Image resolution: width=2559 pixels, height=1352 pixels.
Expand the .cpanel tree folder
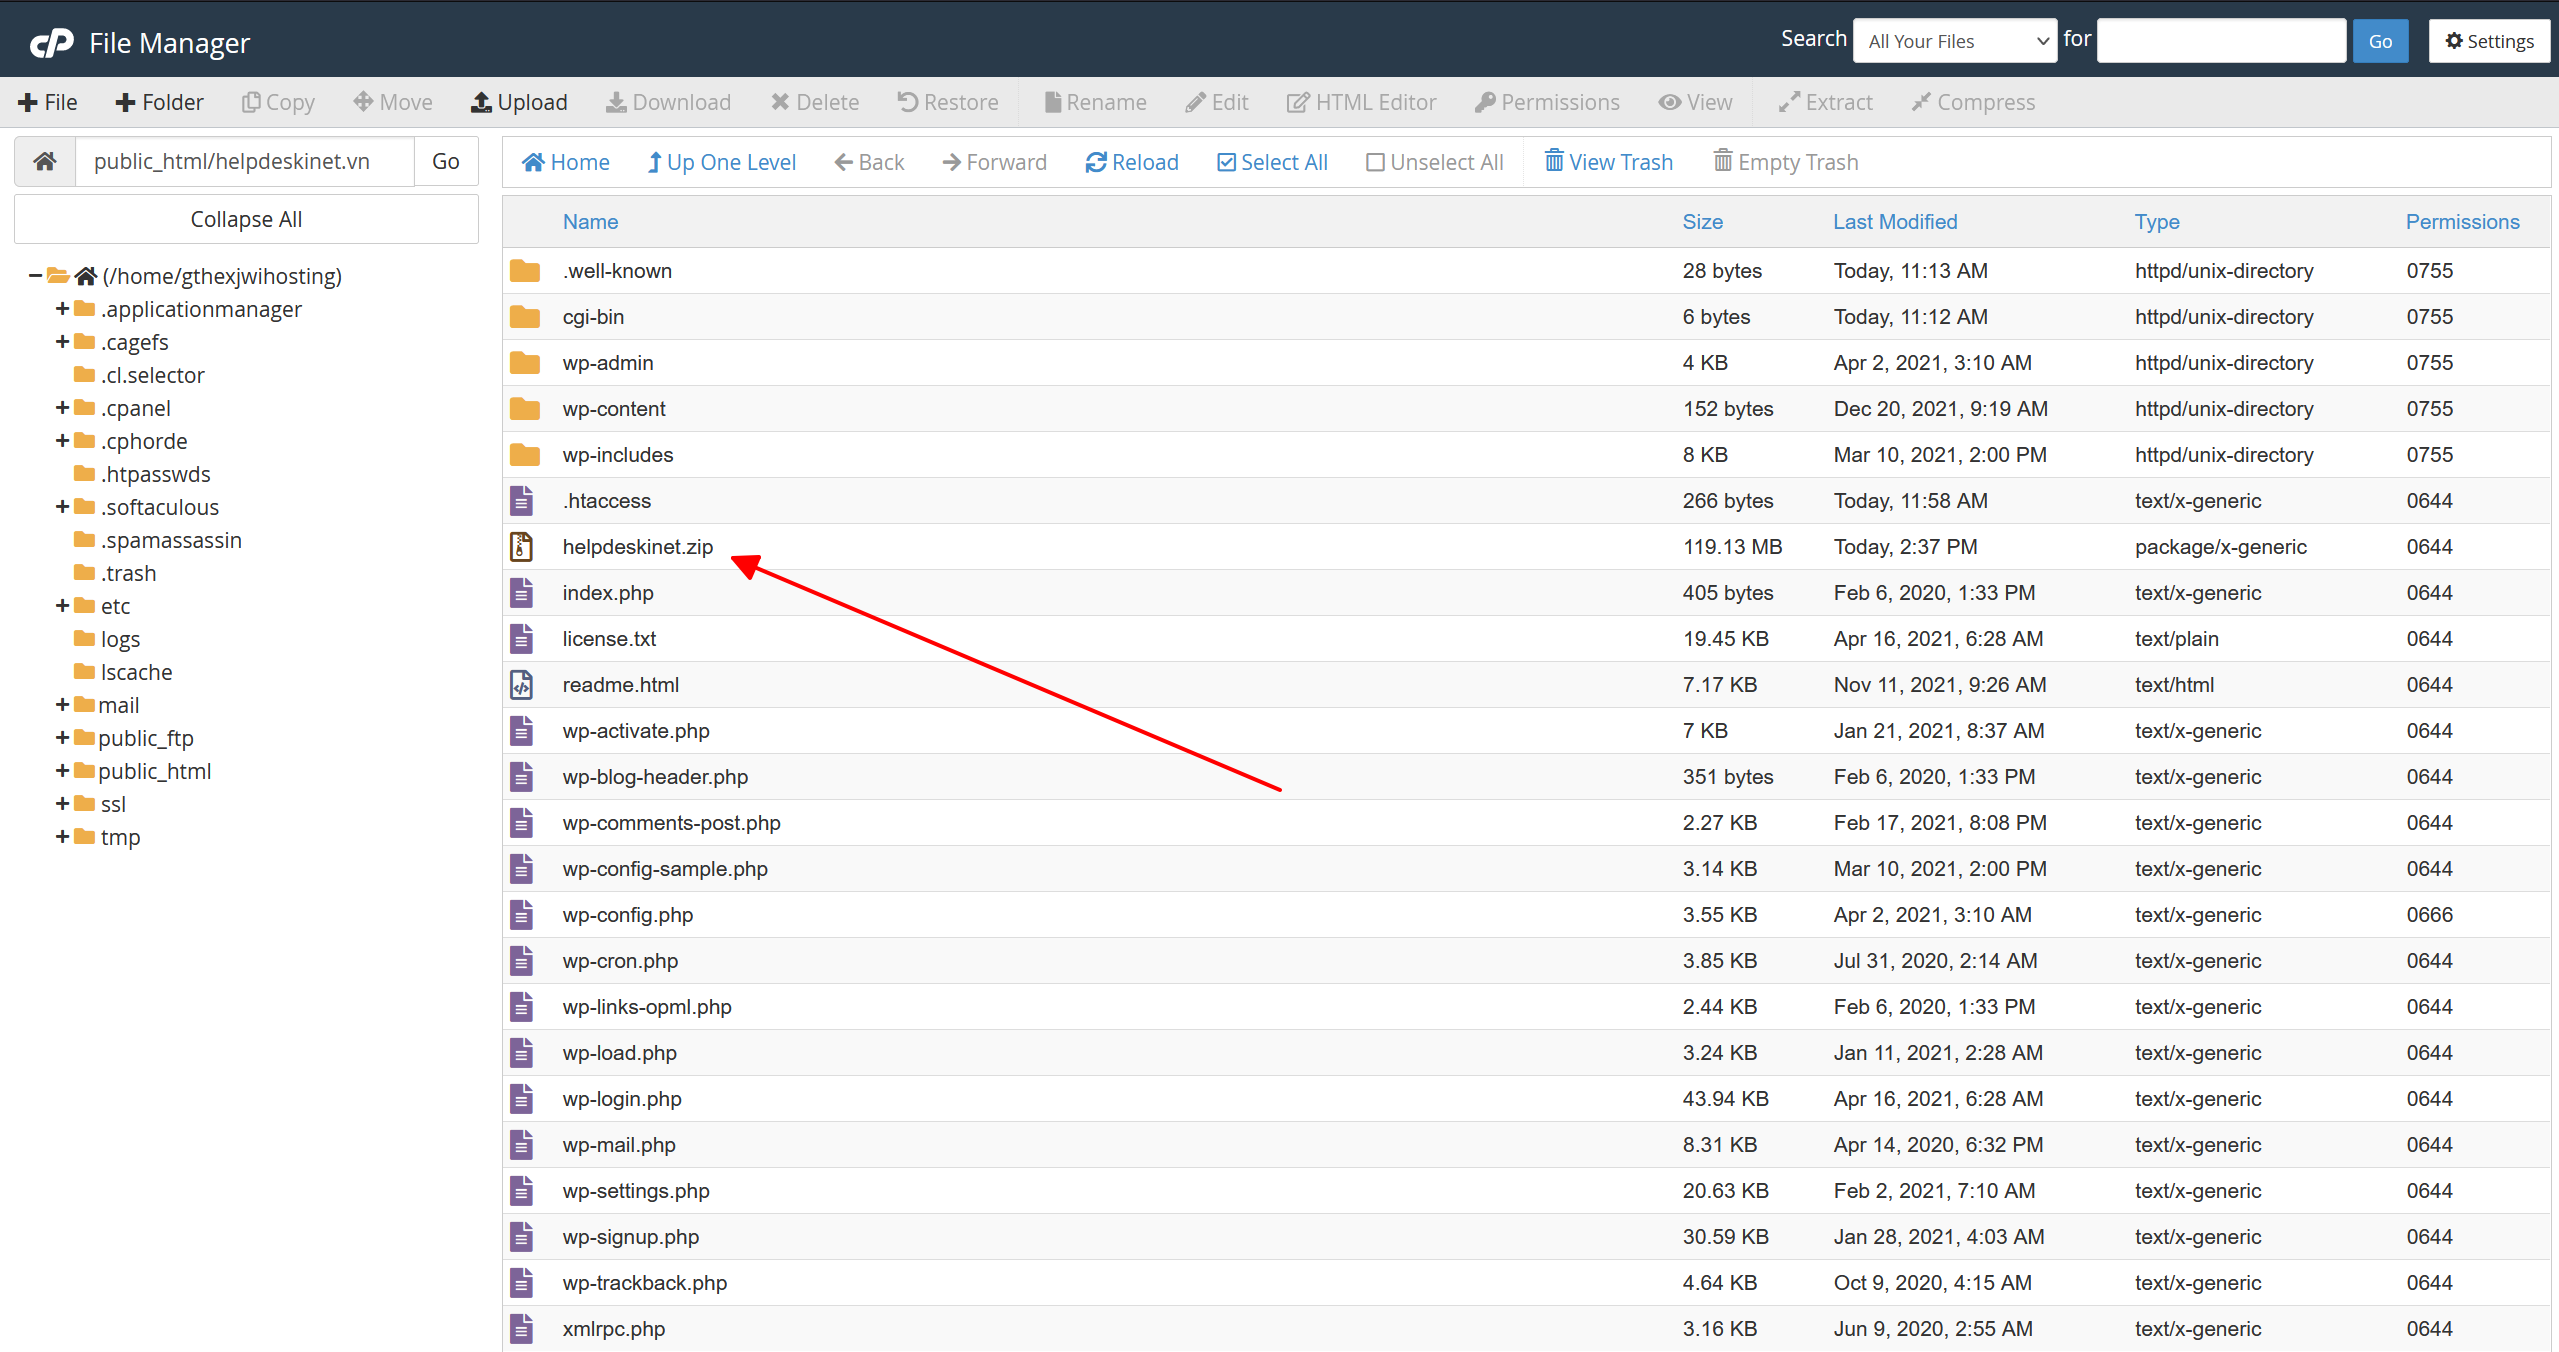(62, 408)
